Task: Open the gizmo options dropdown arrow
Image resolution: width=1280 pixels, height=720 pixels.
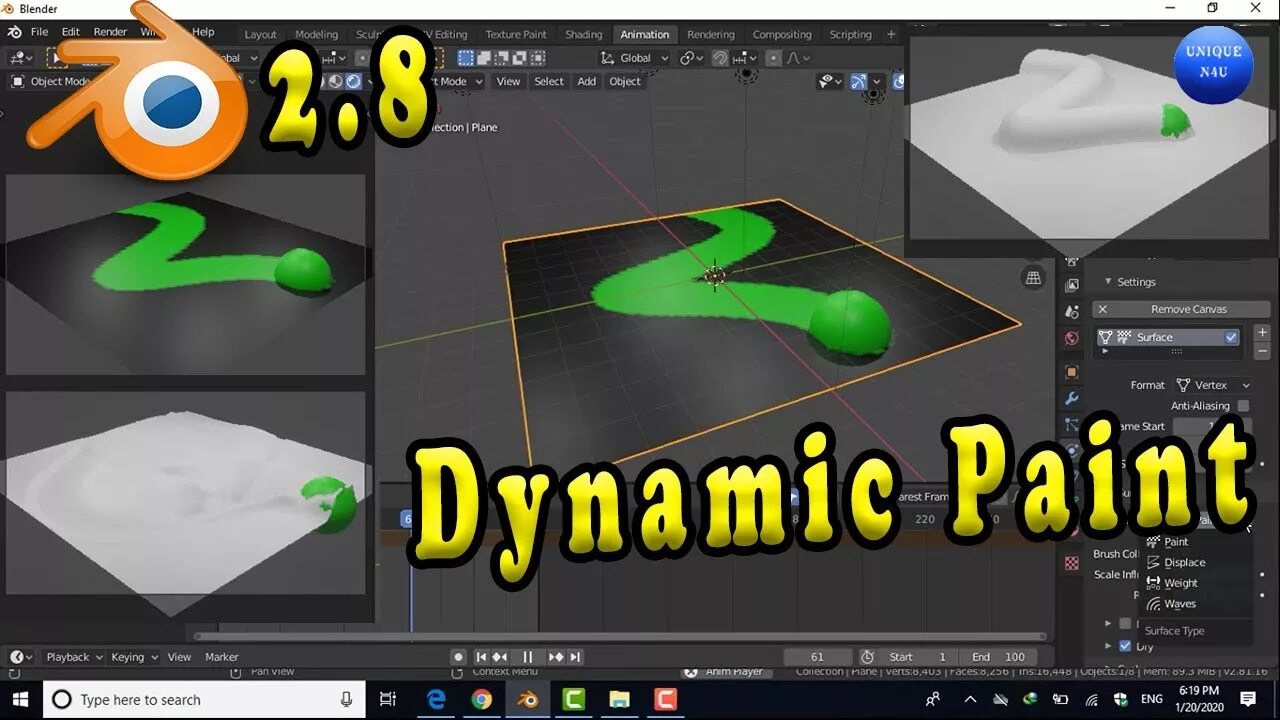Action: tap(876, 82)
